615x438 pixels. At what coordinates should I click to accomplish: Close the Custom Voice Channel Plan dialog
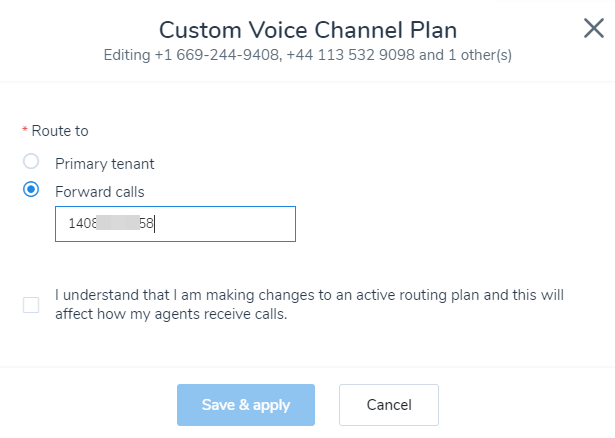[x=593, y=28]
